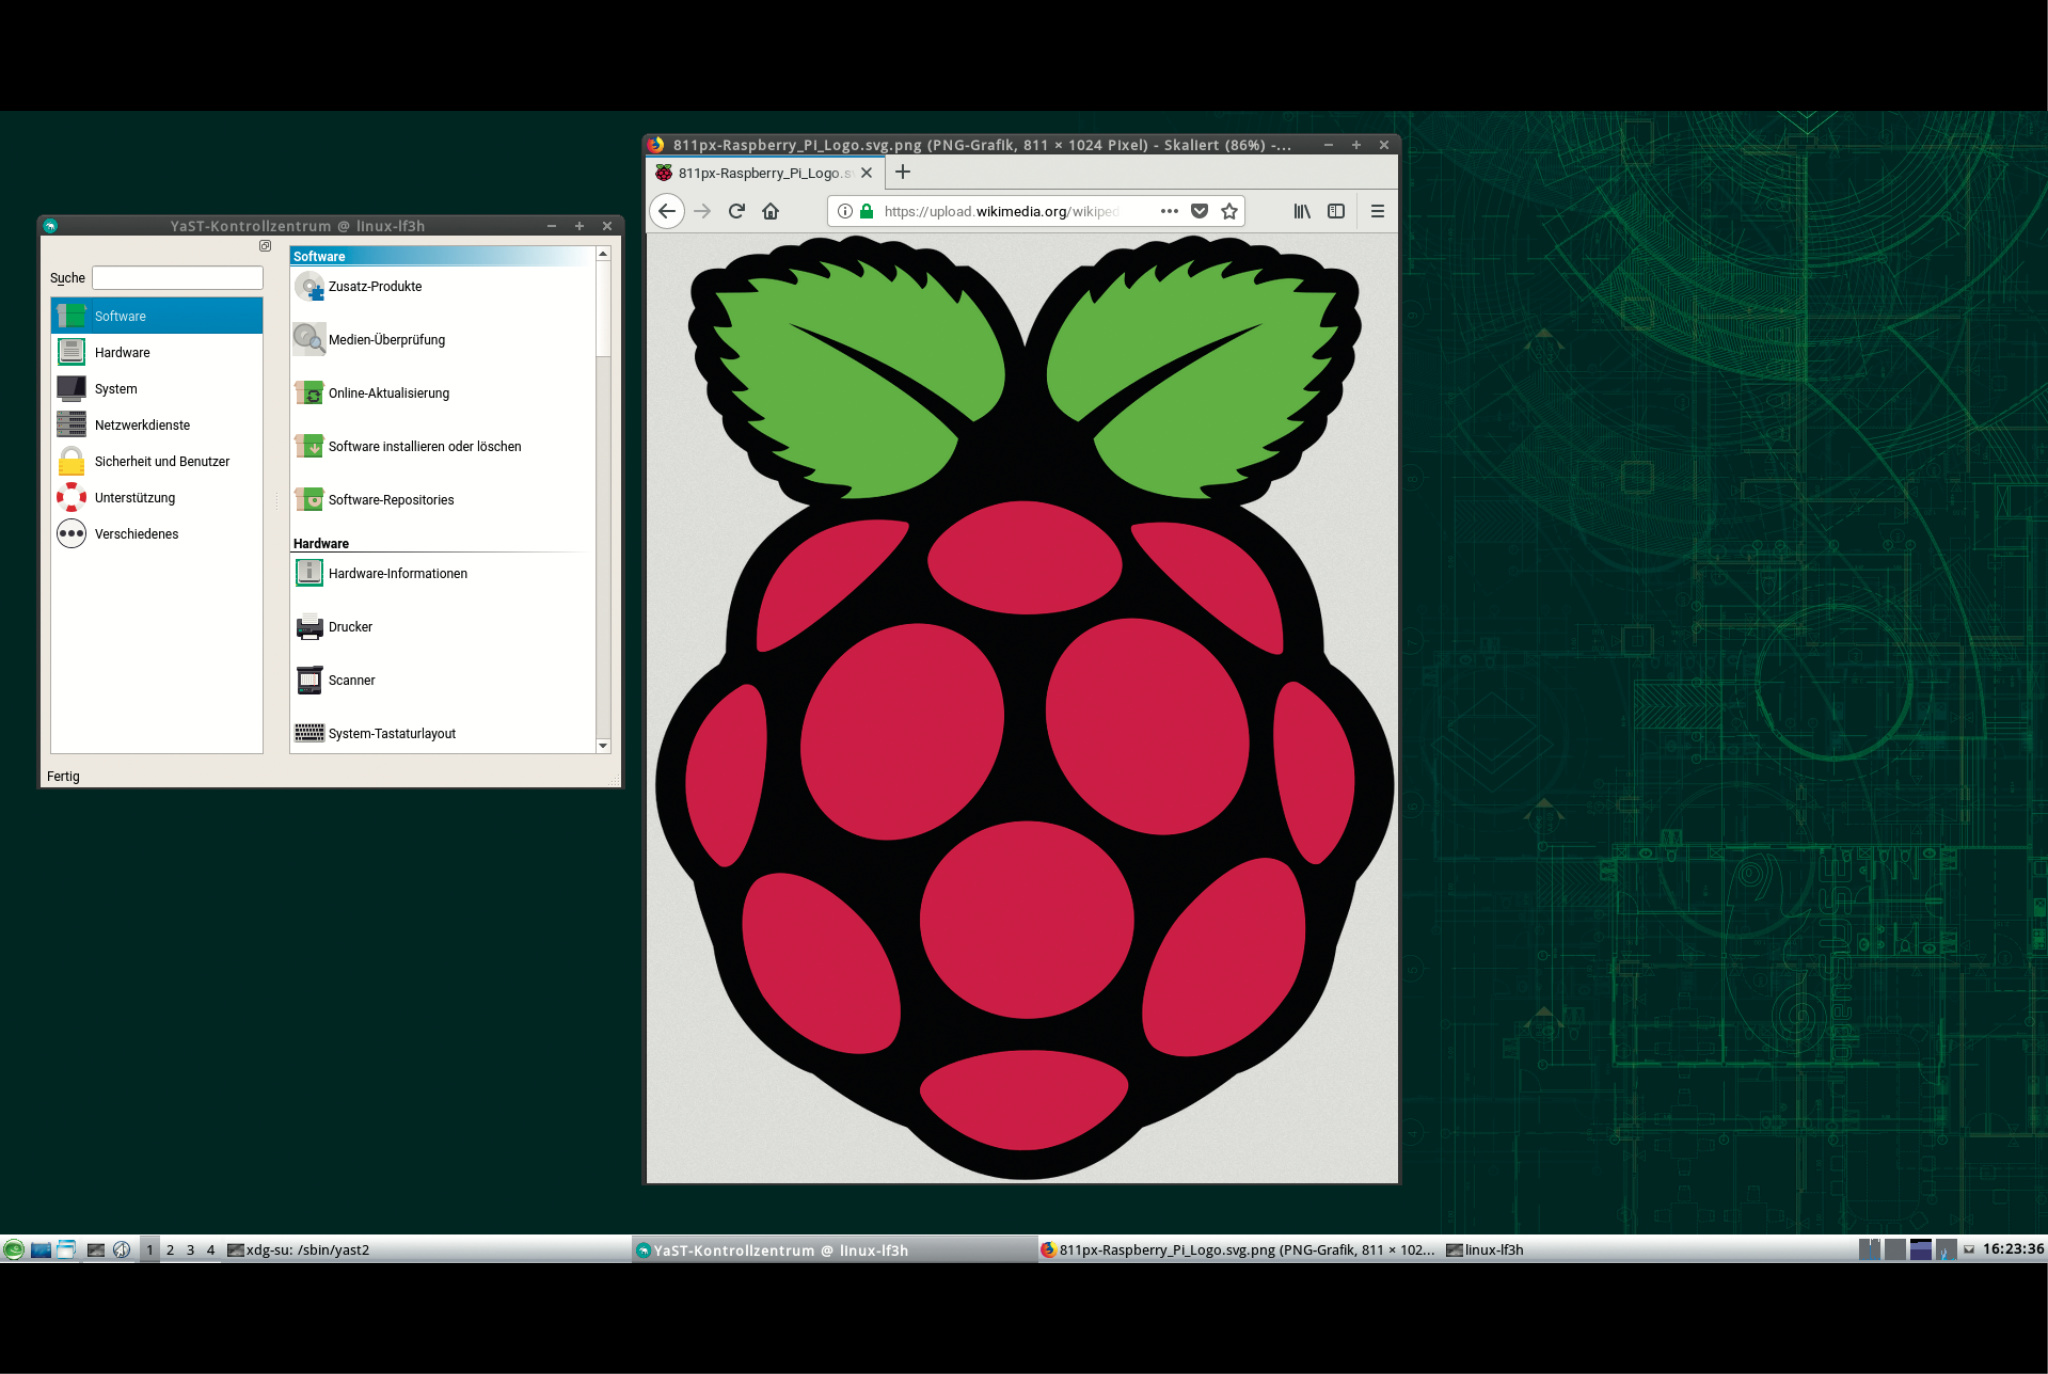Switch to workspace 3 in taskbar
This screenshot has width=2048, height=1374.
[x=190, y=1250]
